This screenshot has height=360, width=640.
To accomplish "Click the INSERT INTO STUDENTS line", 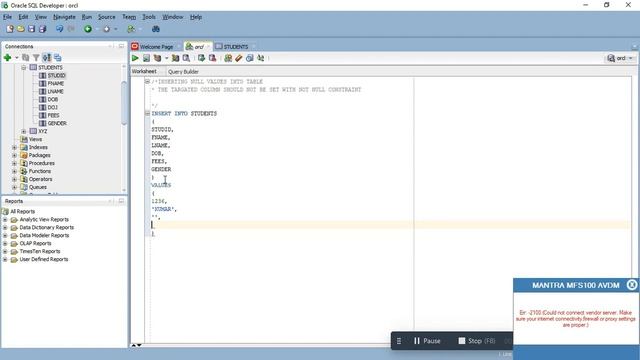I will coord(184,113).
